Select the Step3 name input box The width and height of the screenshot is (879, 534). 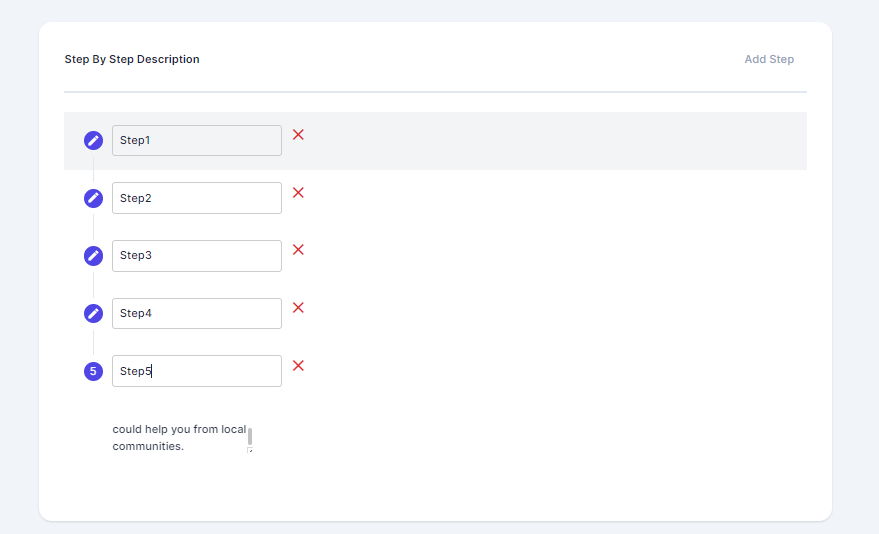tap(197, 256)
